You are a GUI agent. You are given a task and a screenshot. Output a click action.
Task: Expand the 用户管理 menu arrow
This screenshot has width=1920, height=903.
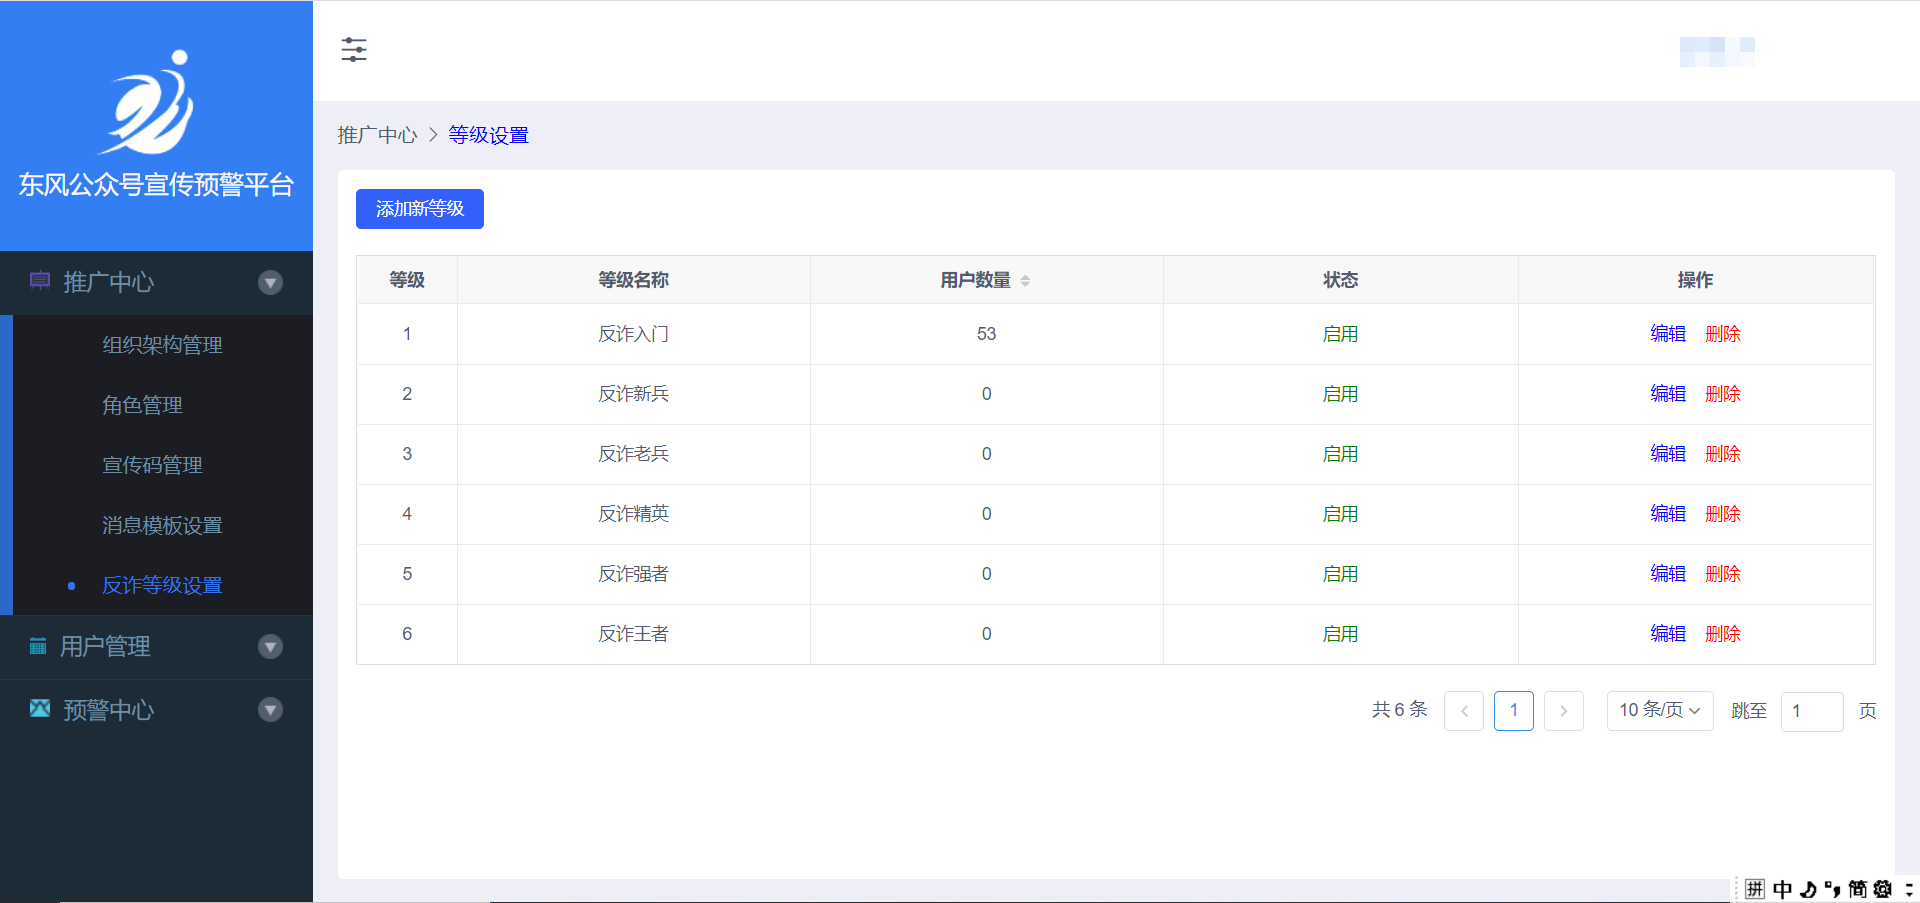pos(270,647)
